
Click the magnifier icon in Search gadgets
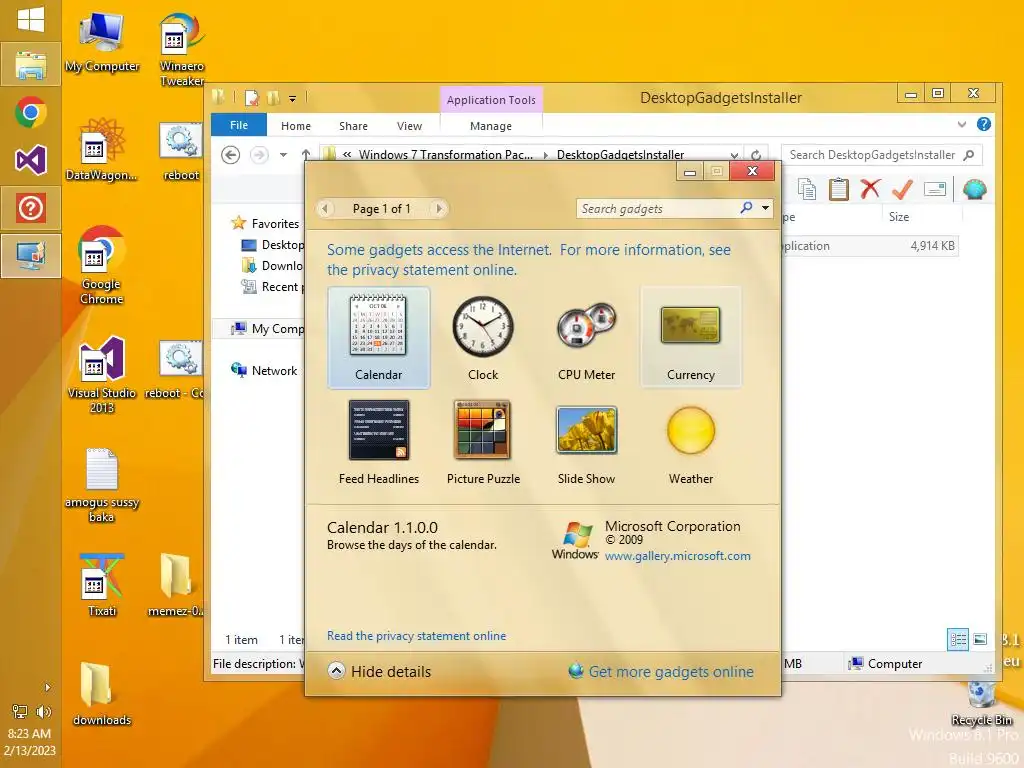[746, 208]
